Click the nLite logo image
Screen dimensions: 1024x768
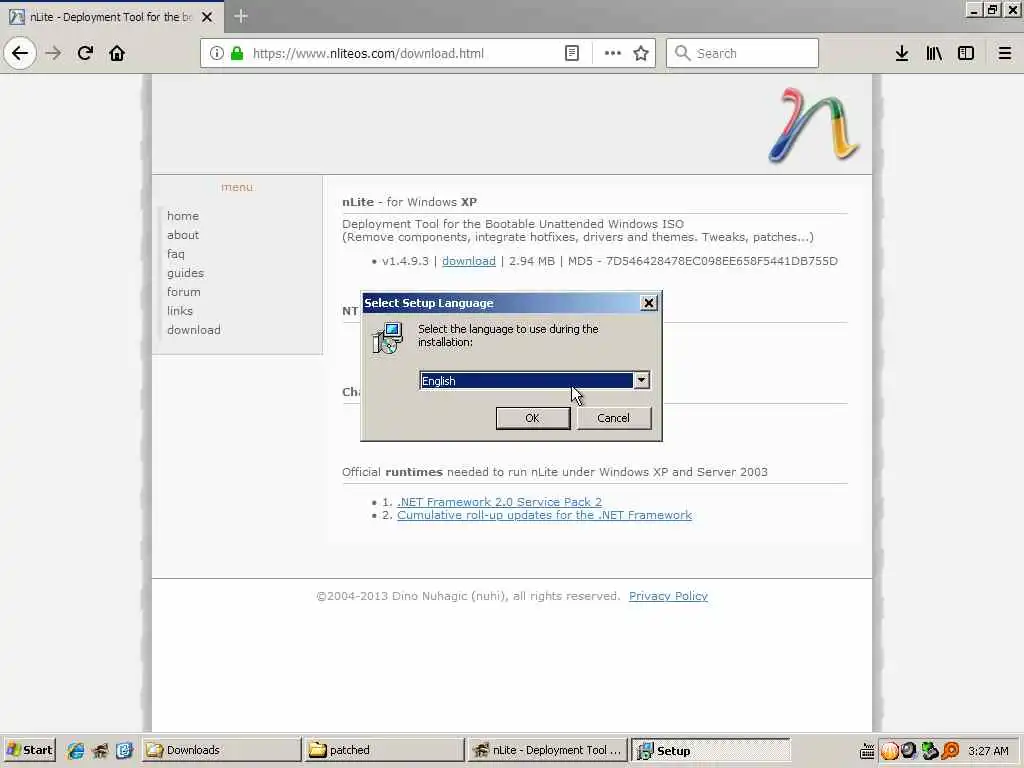(x=814, y=124)
